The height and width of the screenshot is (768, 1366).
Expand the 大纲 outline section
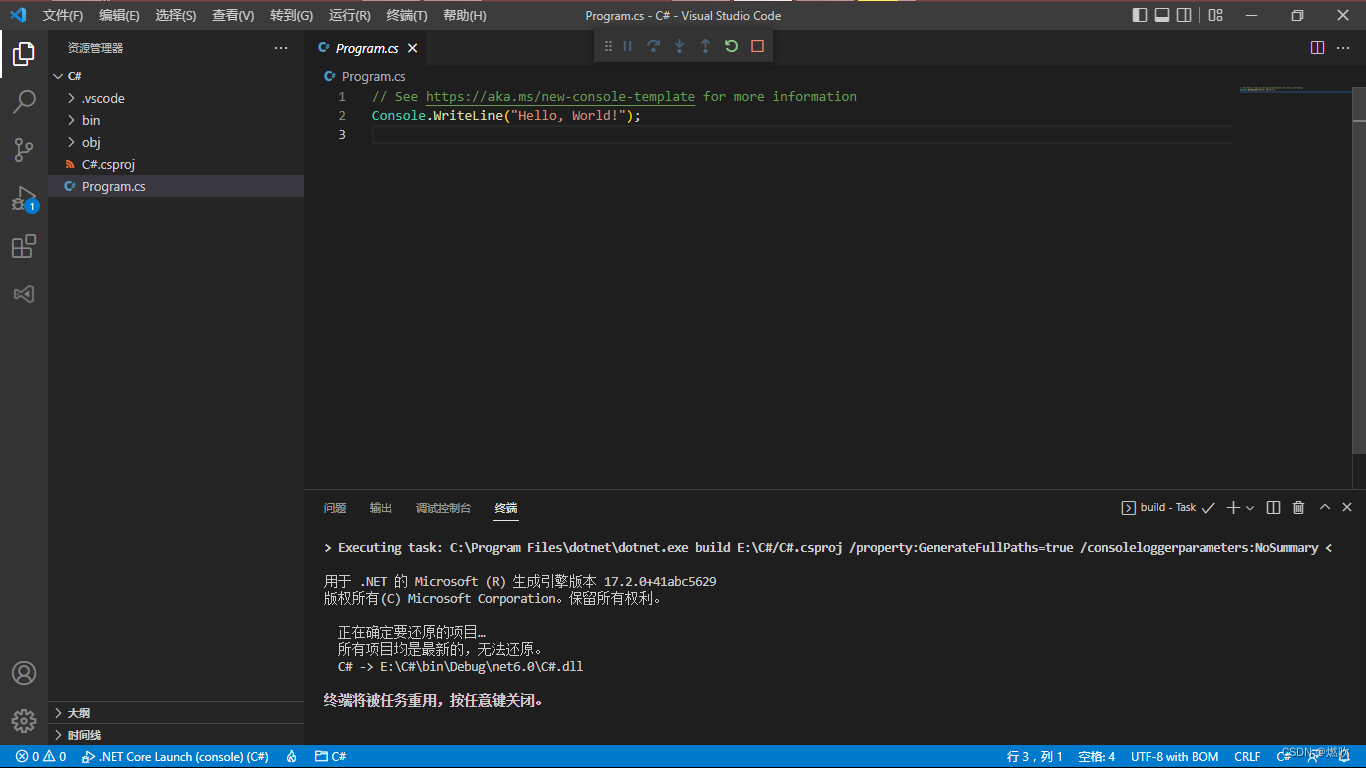[x=176, y=713]
